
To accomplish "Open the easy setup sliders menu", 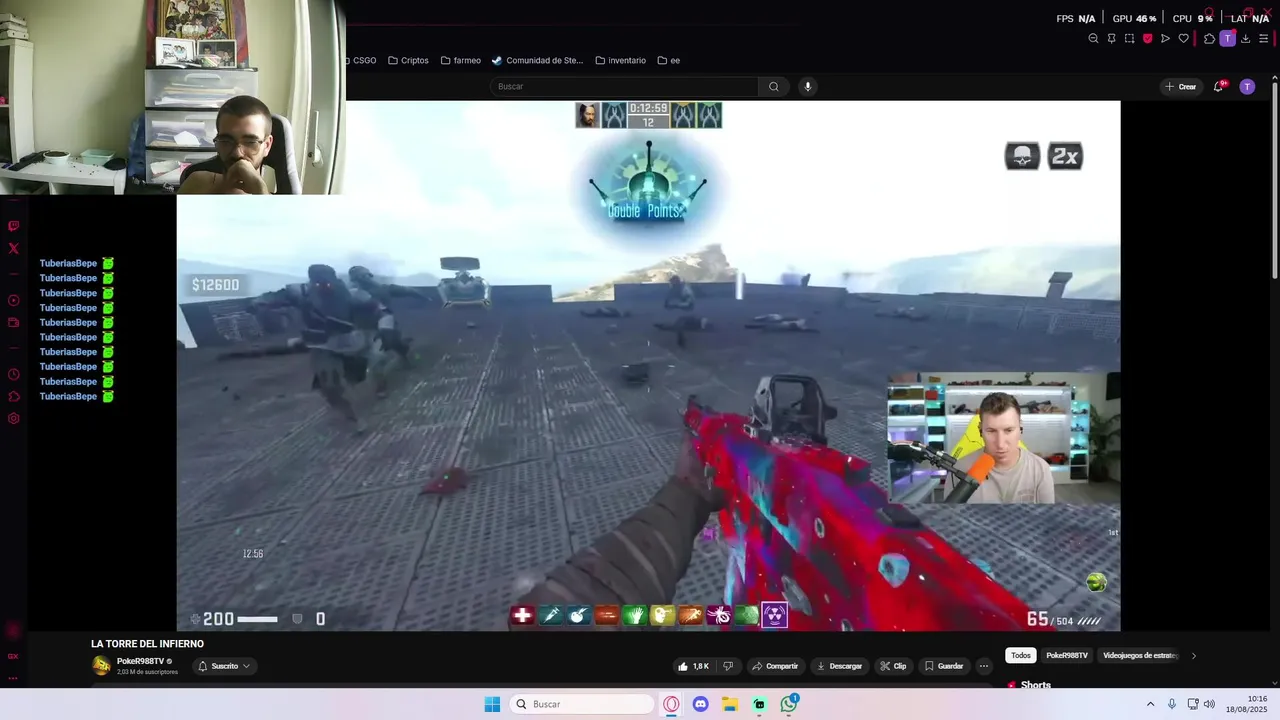I will 1263,39.
